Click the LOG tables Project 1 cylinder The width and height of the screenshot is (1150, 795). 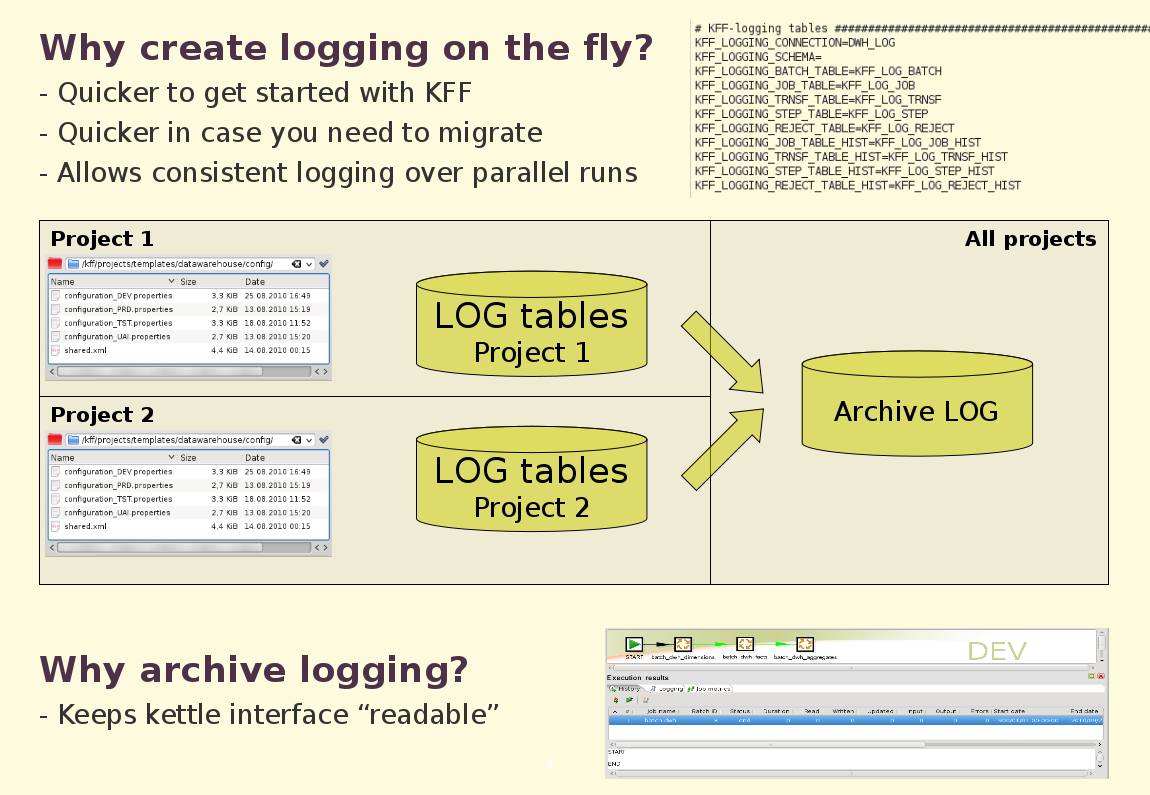pos(532,323)
